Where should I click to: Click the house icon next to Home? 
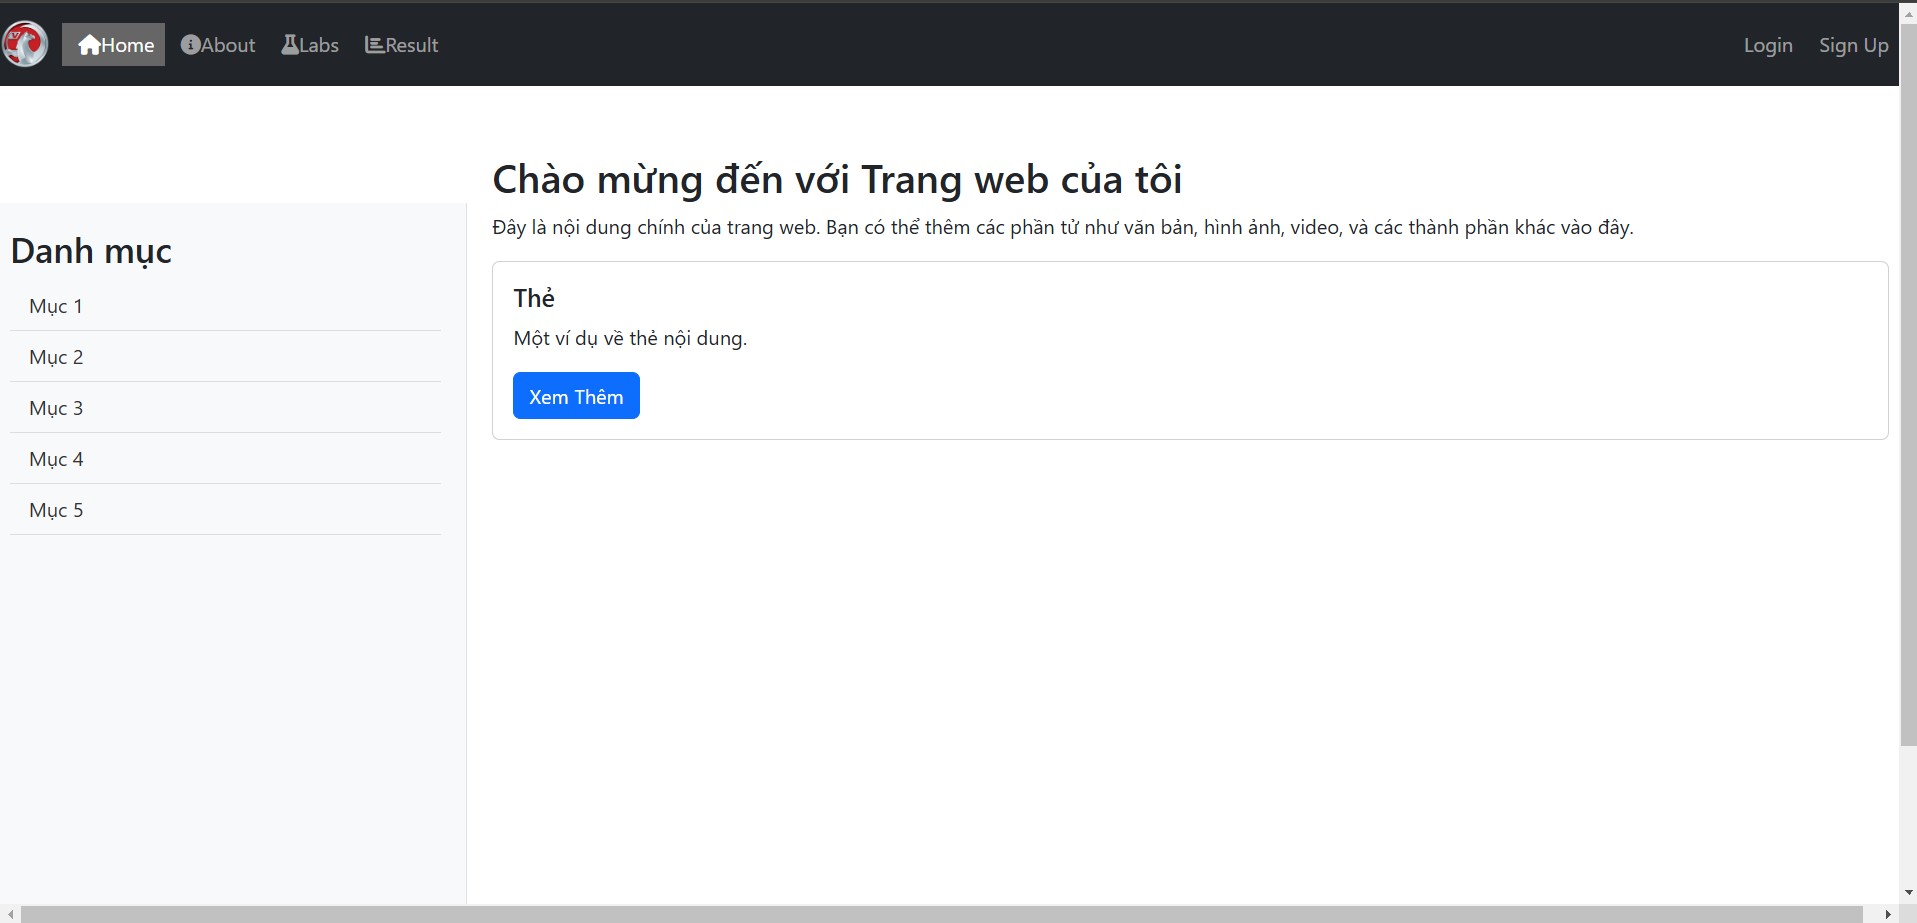[x=92, y=44]
